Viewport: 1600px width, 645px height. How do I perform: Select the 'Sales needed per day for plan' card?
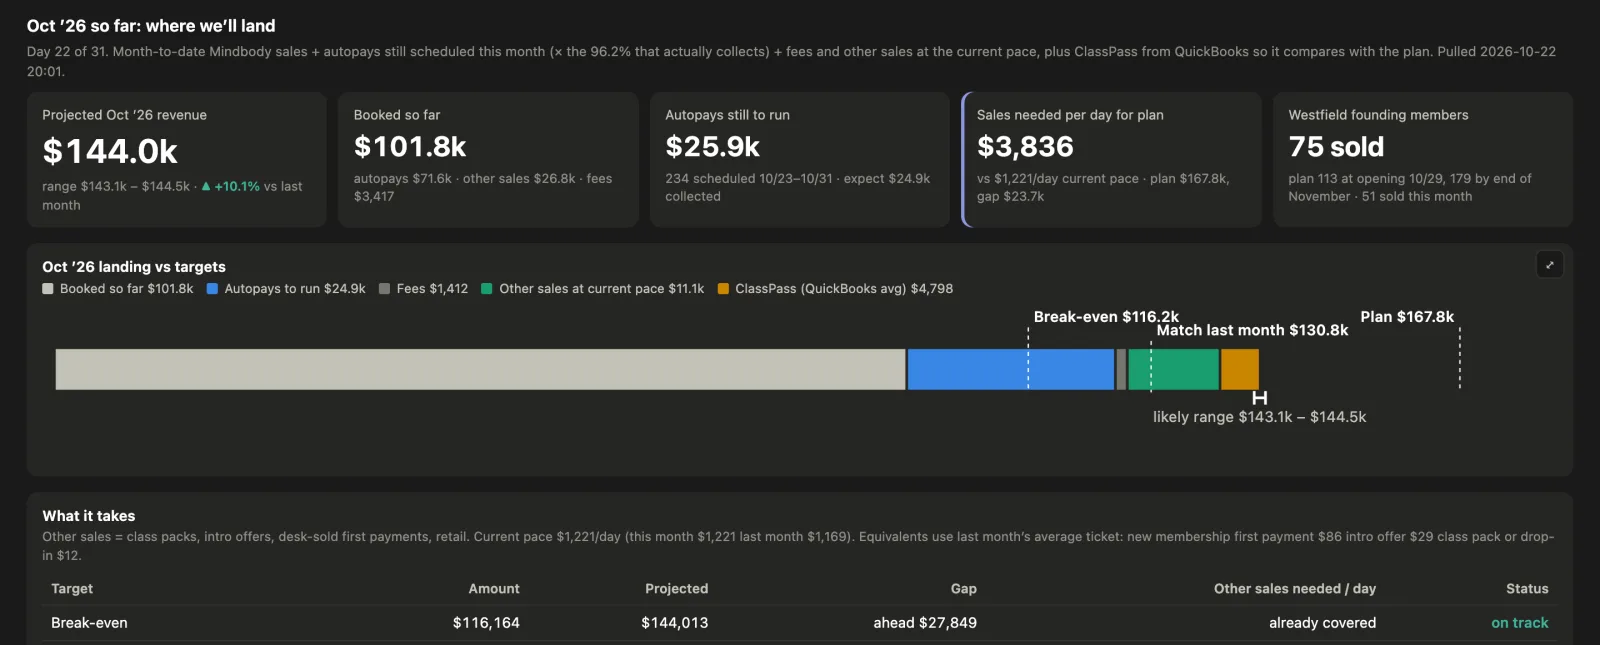[1111, 160]
